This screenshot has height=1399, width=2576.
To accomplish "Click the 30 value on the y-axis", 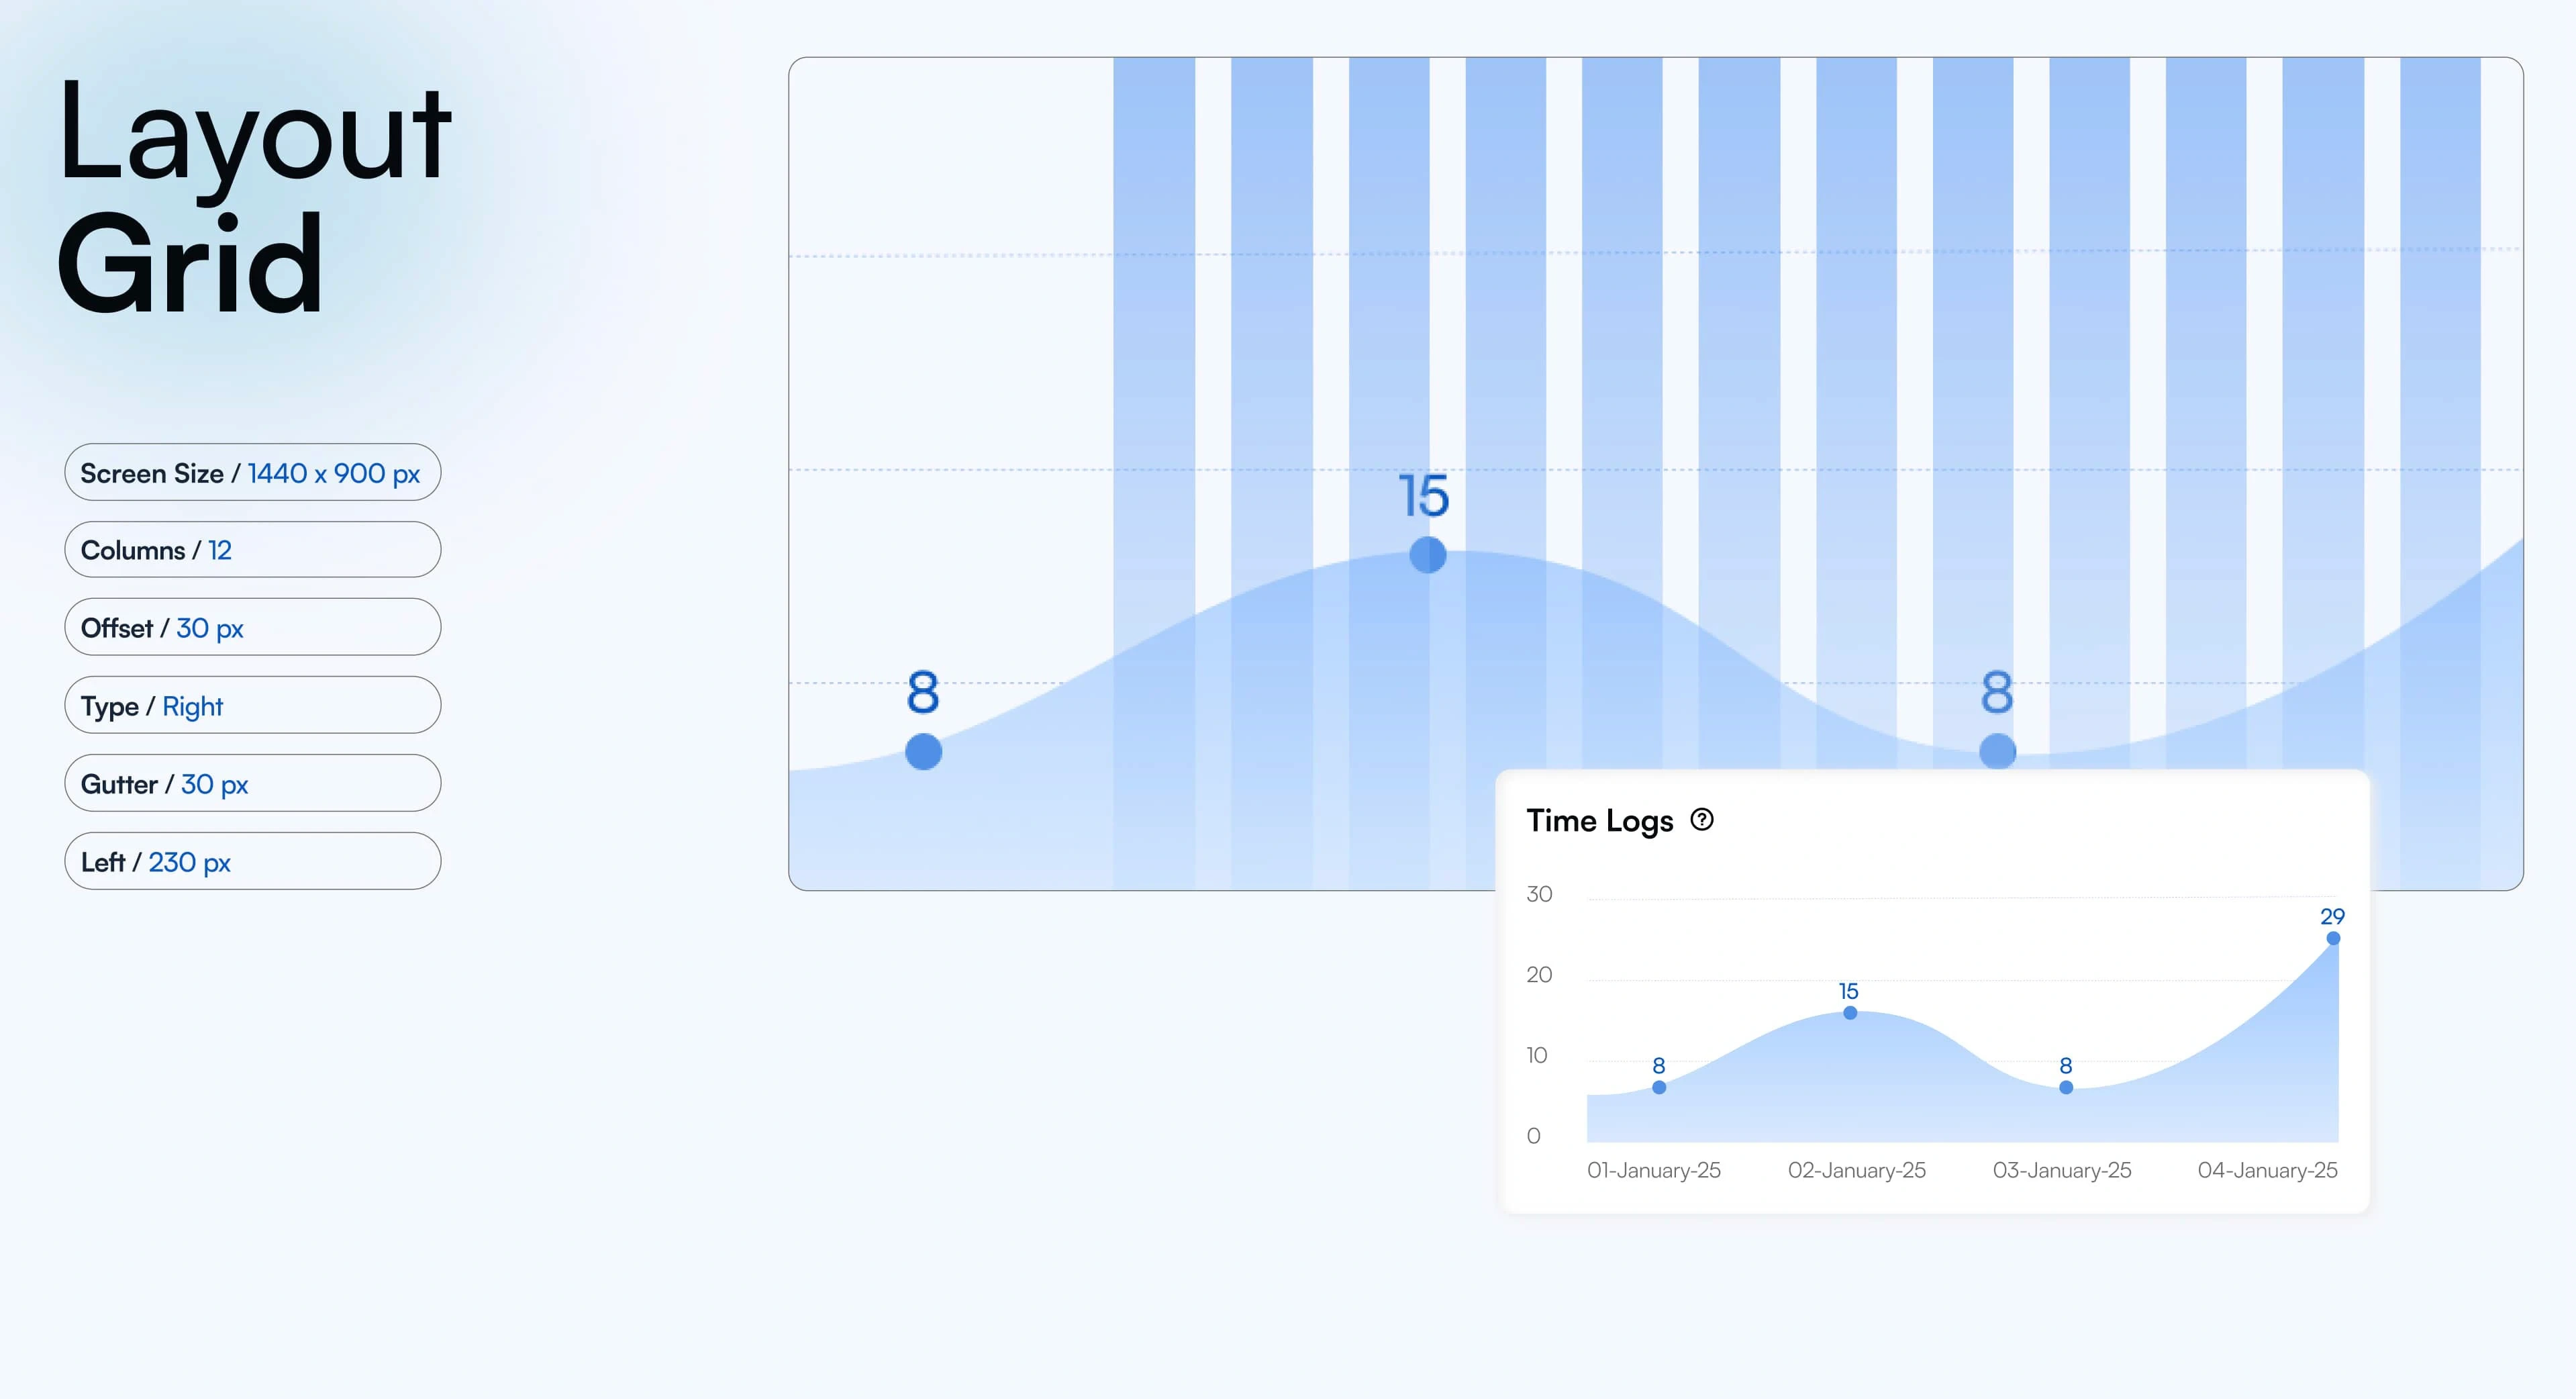I will [x=1539, y=894].
